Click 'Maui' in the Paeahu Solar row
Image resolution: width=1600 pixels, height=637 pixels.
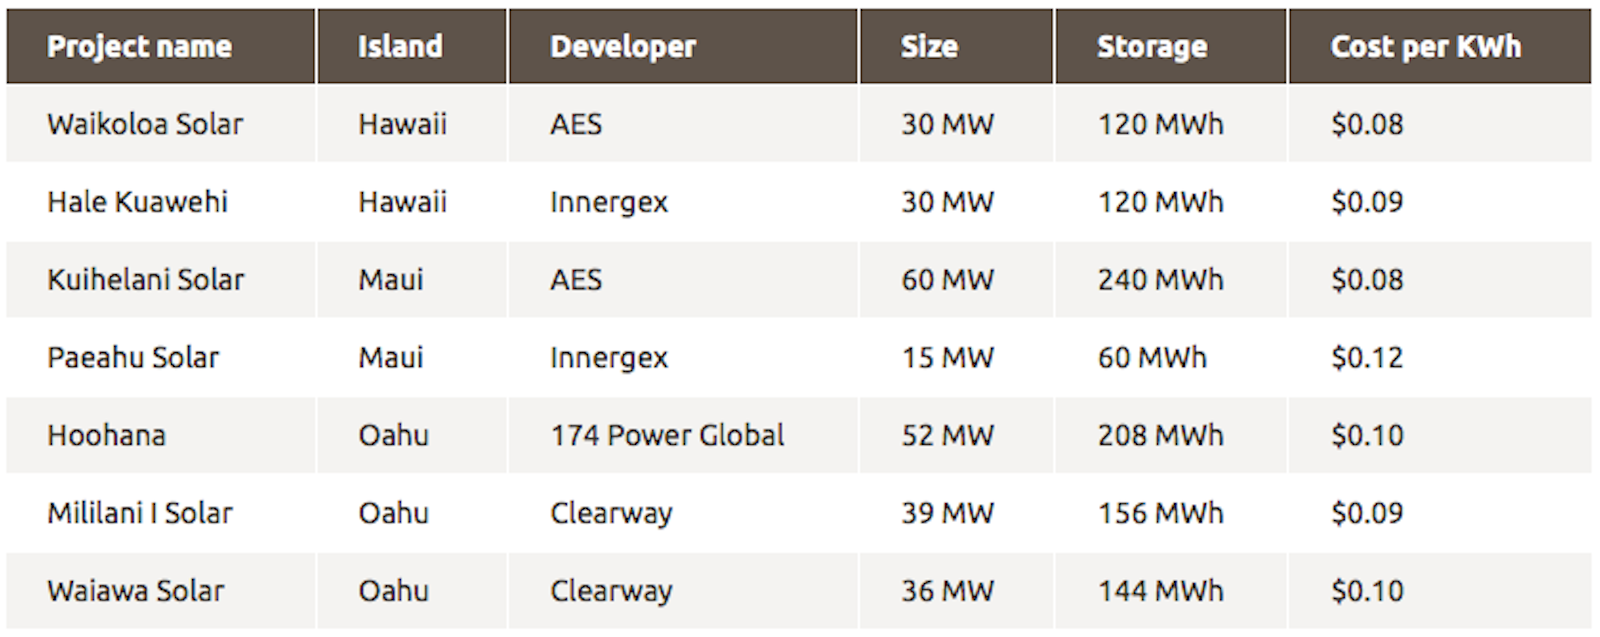(x=391, y=358)
